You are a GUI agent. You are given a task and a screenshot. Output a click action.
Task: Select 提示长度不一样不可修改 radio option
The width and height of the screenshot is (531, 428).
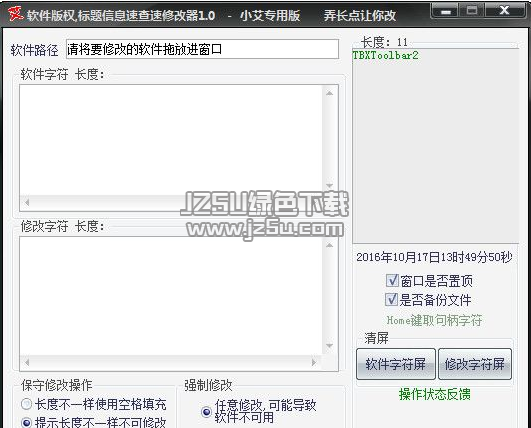pyautogui.click(x=26, y=423)
